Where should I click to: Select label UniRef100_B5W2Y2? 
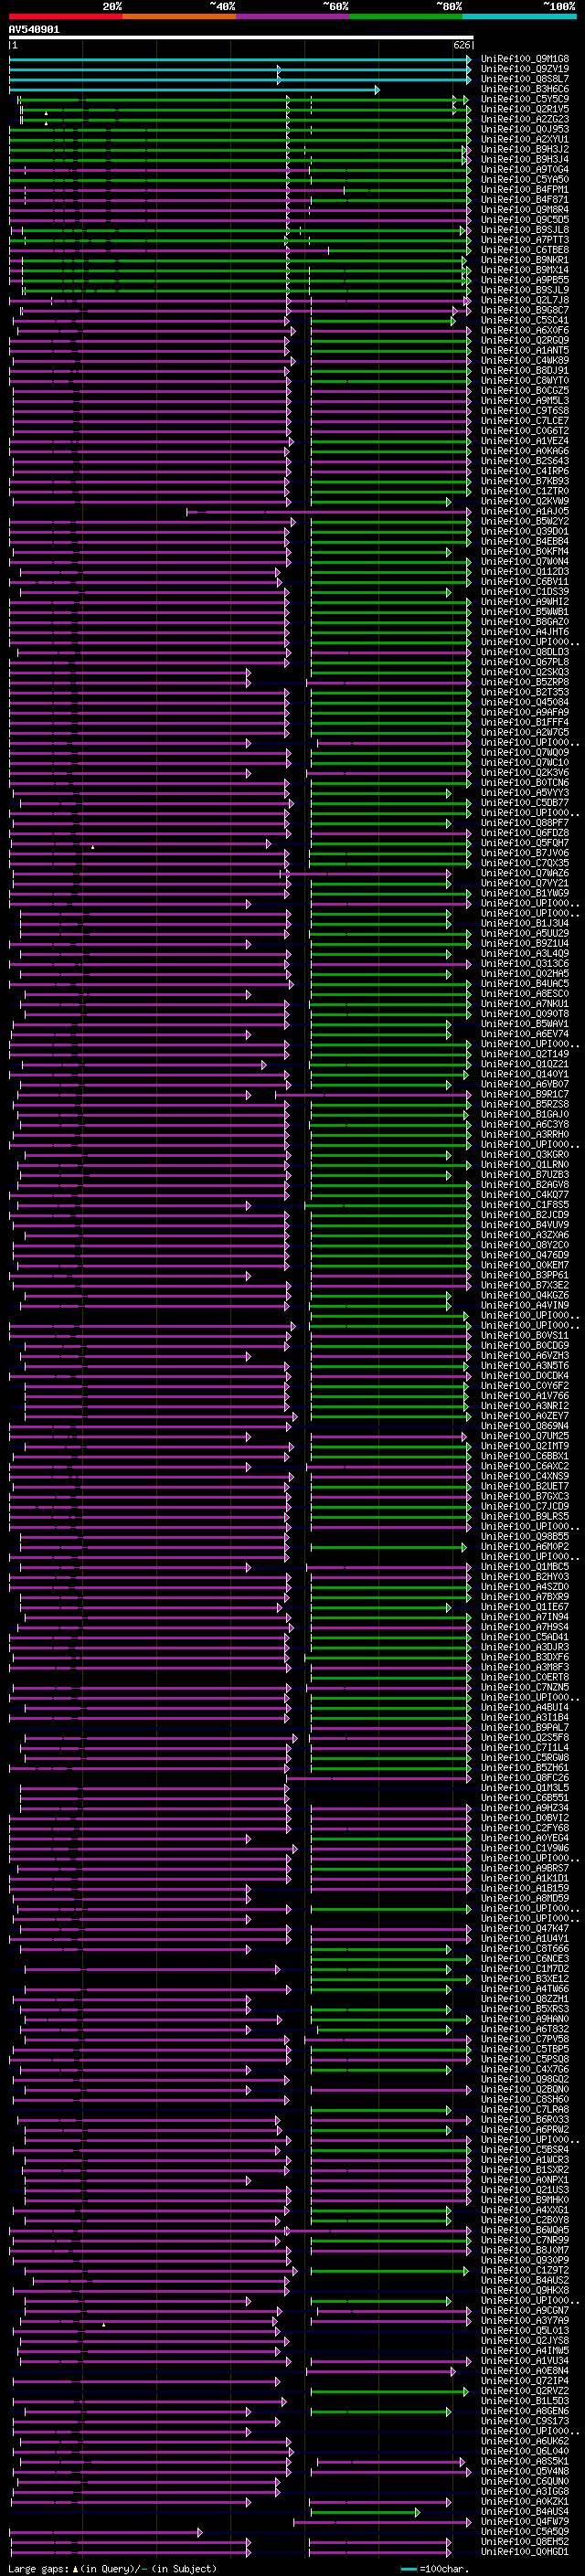525,521
